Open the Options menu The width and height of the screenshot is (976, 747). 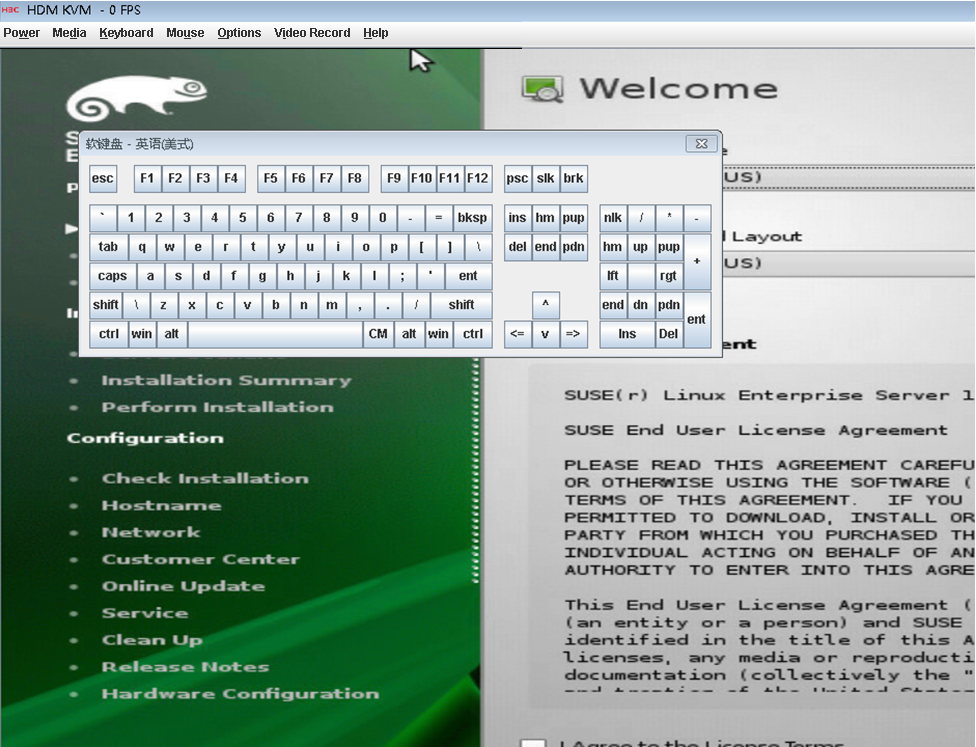239,33
